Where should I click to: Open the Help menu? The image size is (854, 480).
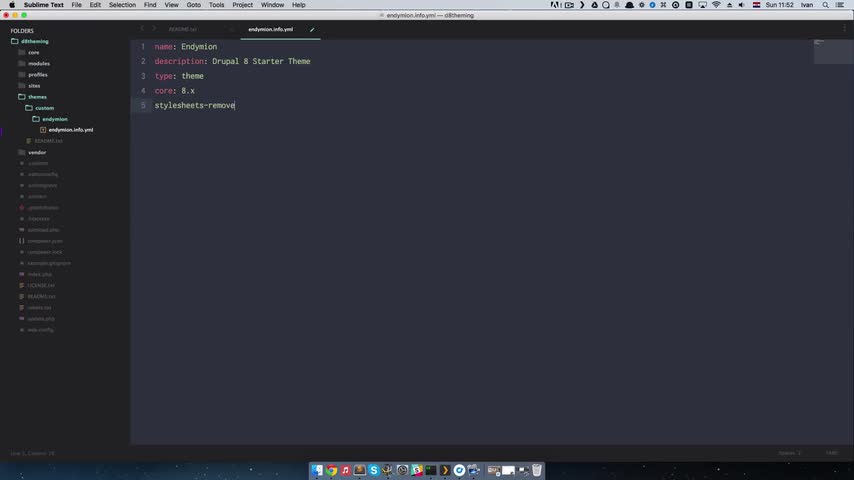(298, 5)
